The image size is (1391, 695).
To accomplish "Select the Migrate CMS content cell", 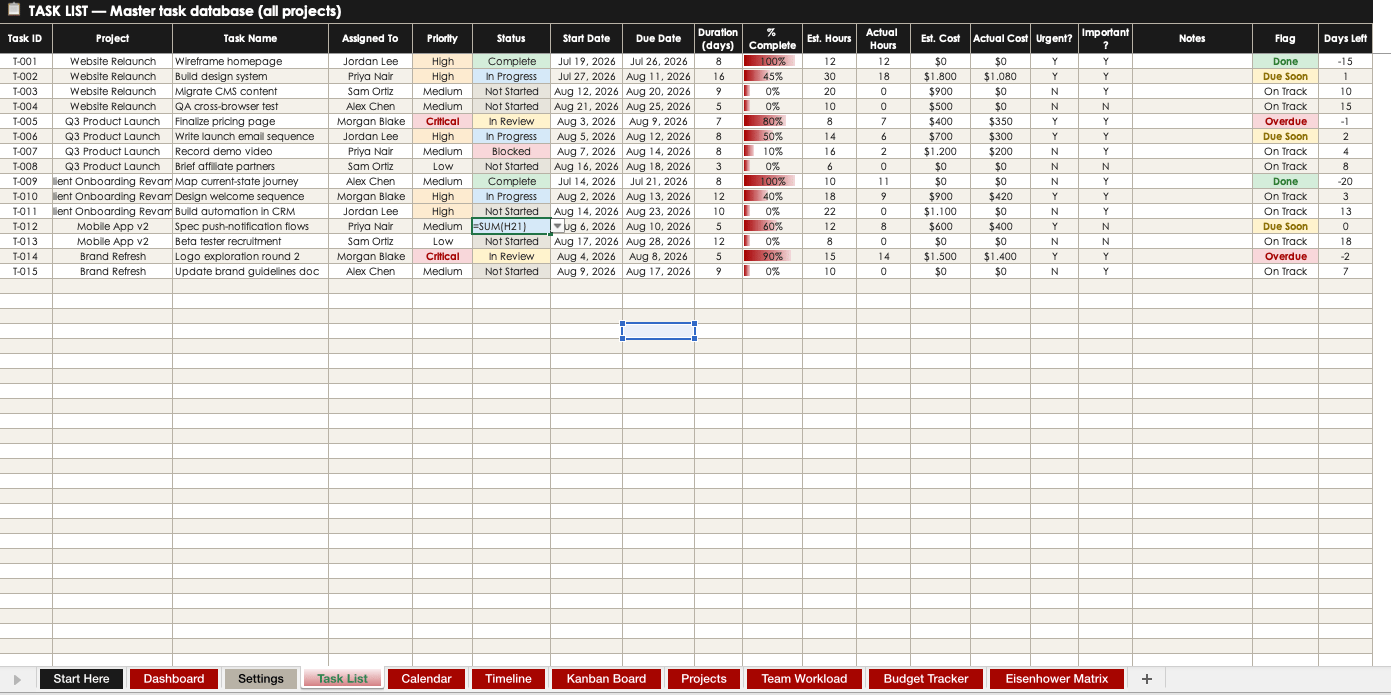I will 250,92.
